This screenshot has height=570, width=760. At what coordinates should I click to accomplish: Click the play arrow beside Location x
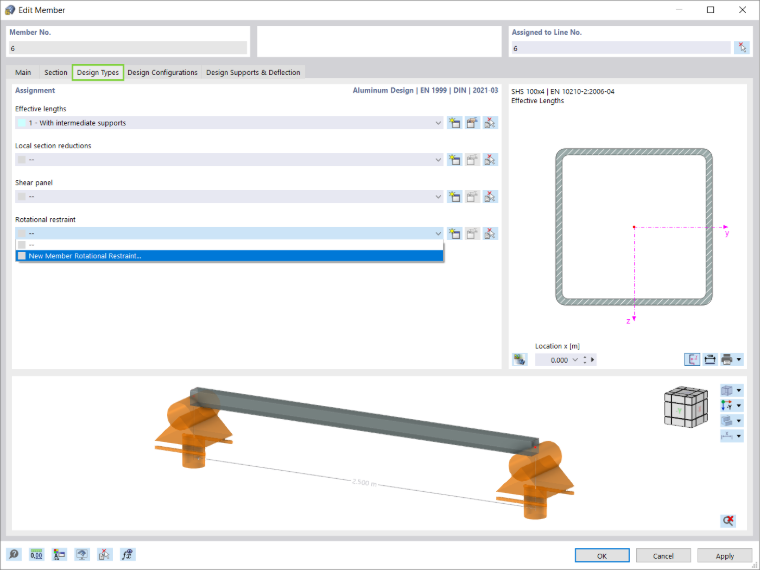point(592,360)
